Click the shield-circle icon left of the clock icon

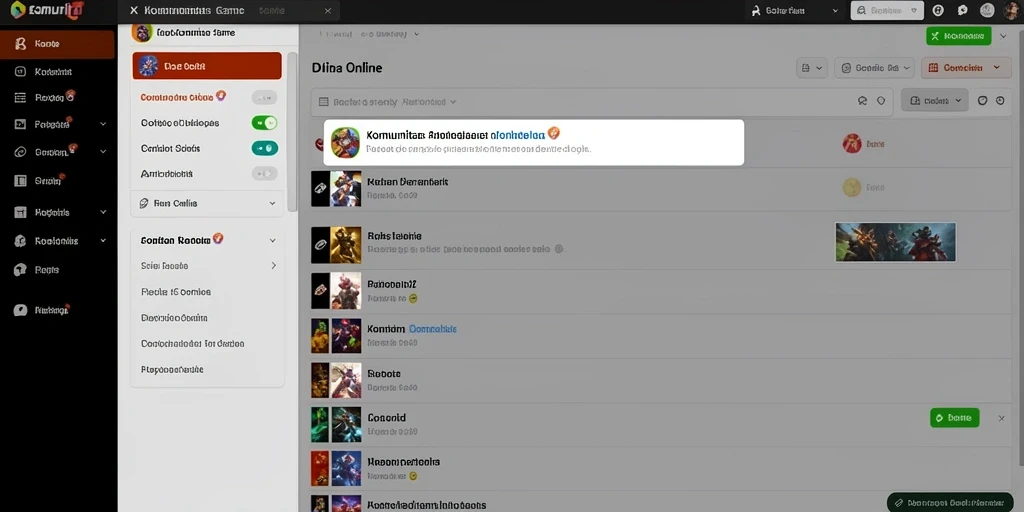982,101
